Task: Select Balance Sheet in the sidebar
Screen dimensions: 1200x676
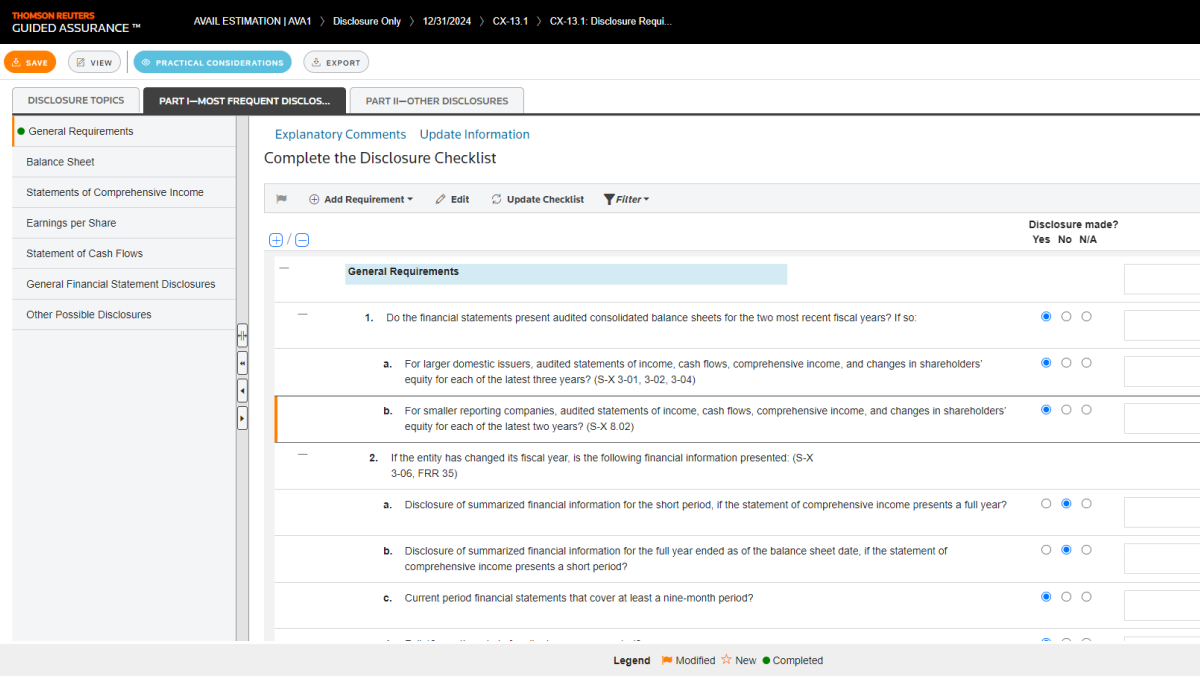Action: tap(60, 162)
